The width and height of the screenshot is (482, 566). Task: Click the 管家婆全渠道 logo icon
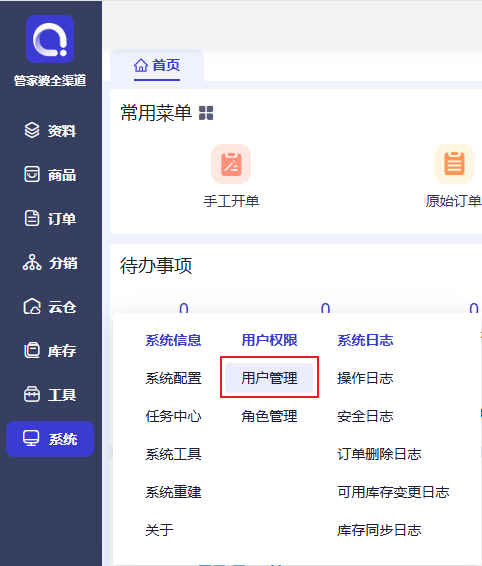tap(50, 39)
